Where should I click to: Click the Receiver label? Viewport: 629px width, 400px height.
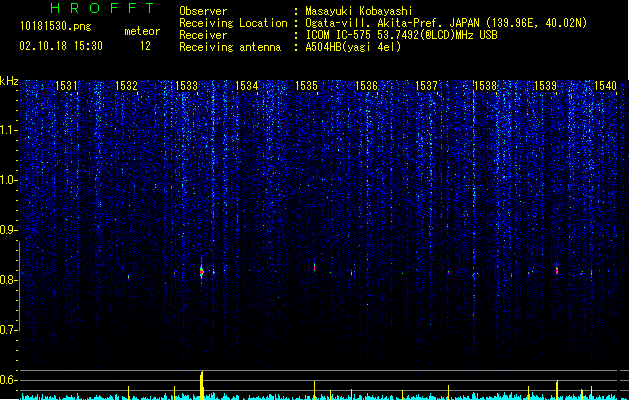tap(203, 35)
